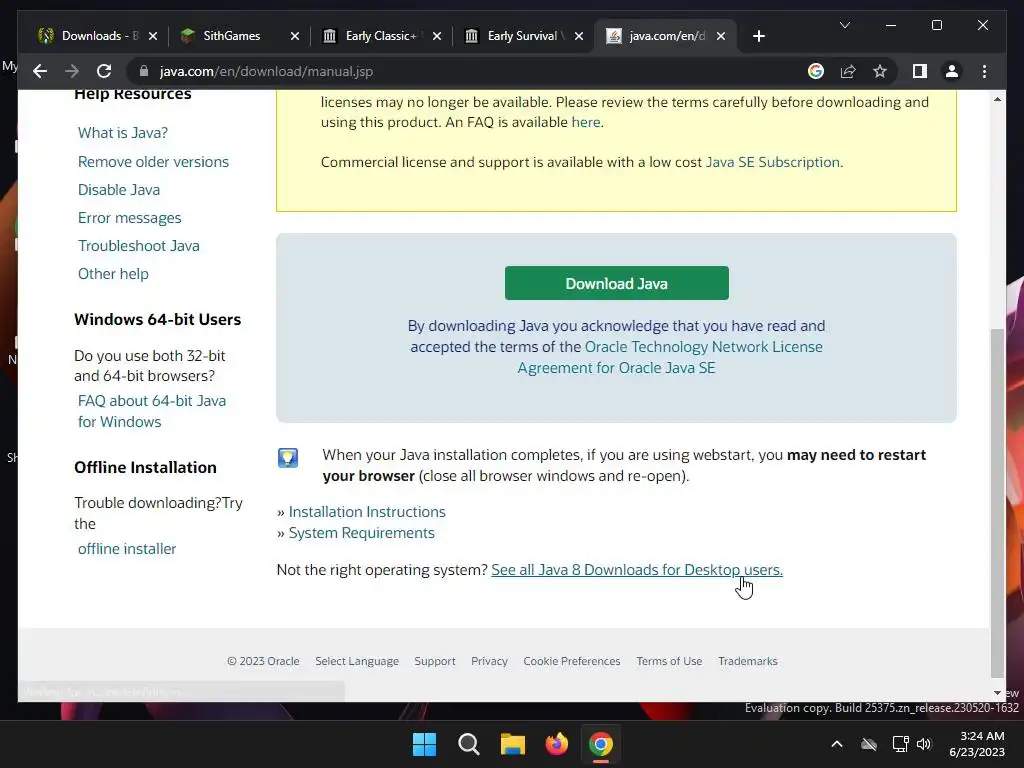Launch Firefox from the taskbar
The image size is (1024, 768).
[x=556, y=744]
